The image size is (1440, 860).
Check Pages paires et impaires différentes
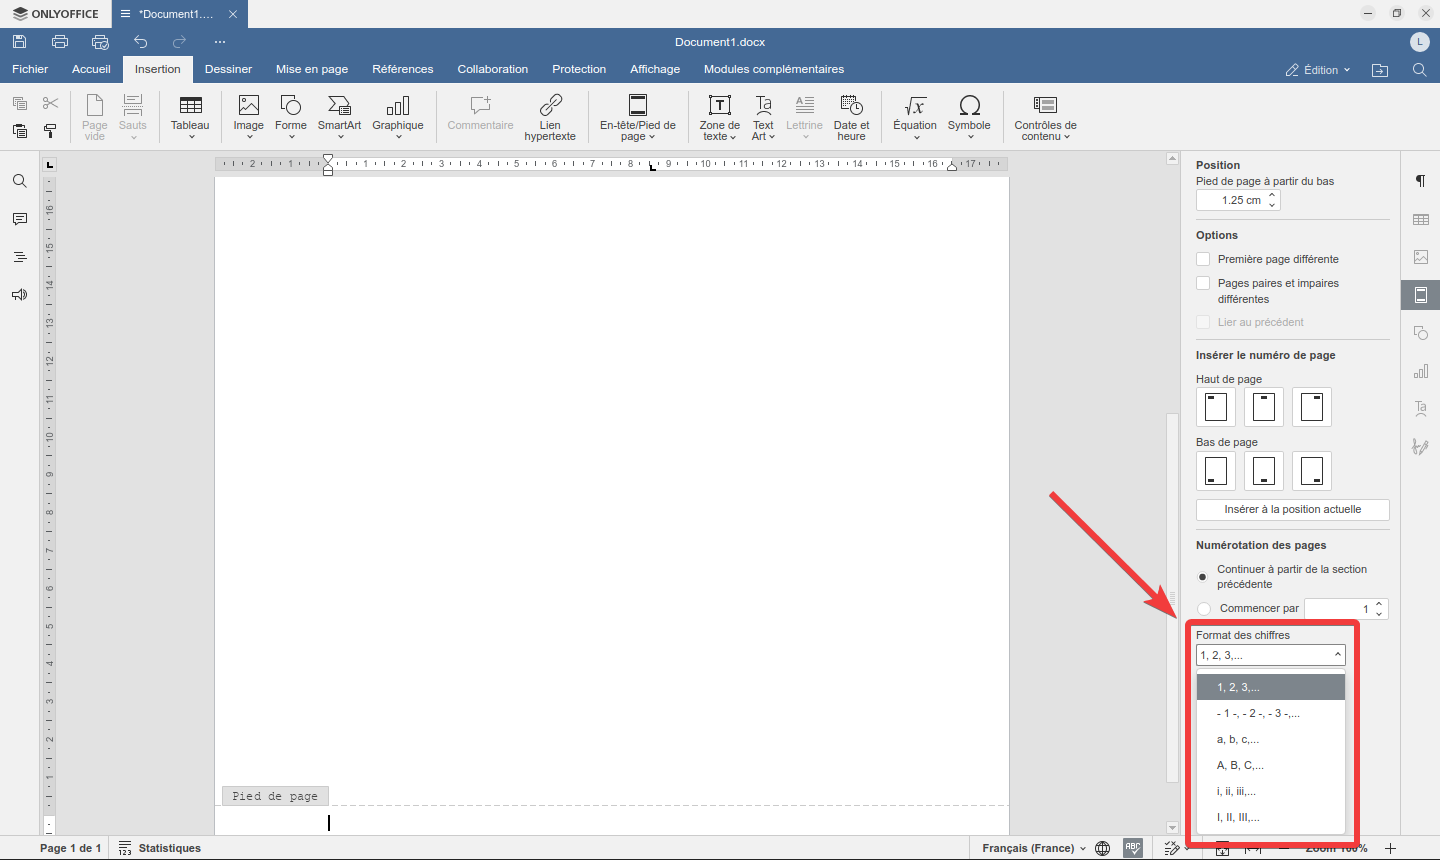tap(1203, 283)
